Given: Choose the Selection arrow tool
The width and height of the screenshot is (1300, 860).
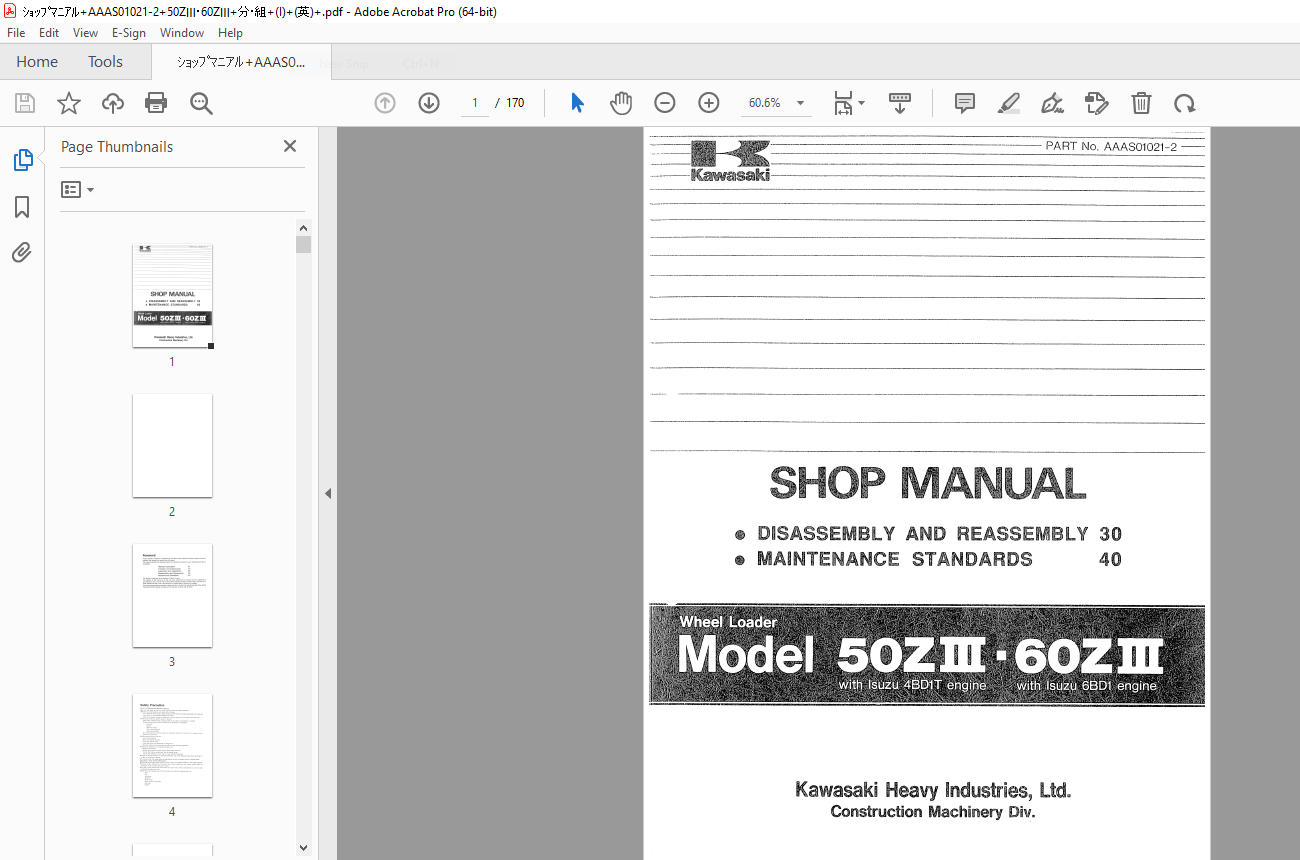Looking at the screenshot, I should point(577,103).
